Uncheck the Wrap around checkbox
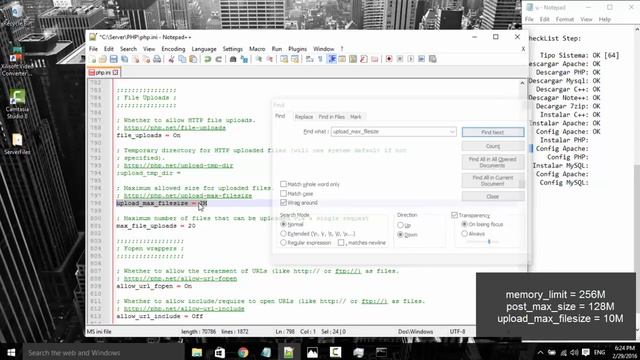The width and height of the screenshot is (640, 360). pos(283,202)
